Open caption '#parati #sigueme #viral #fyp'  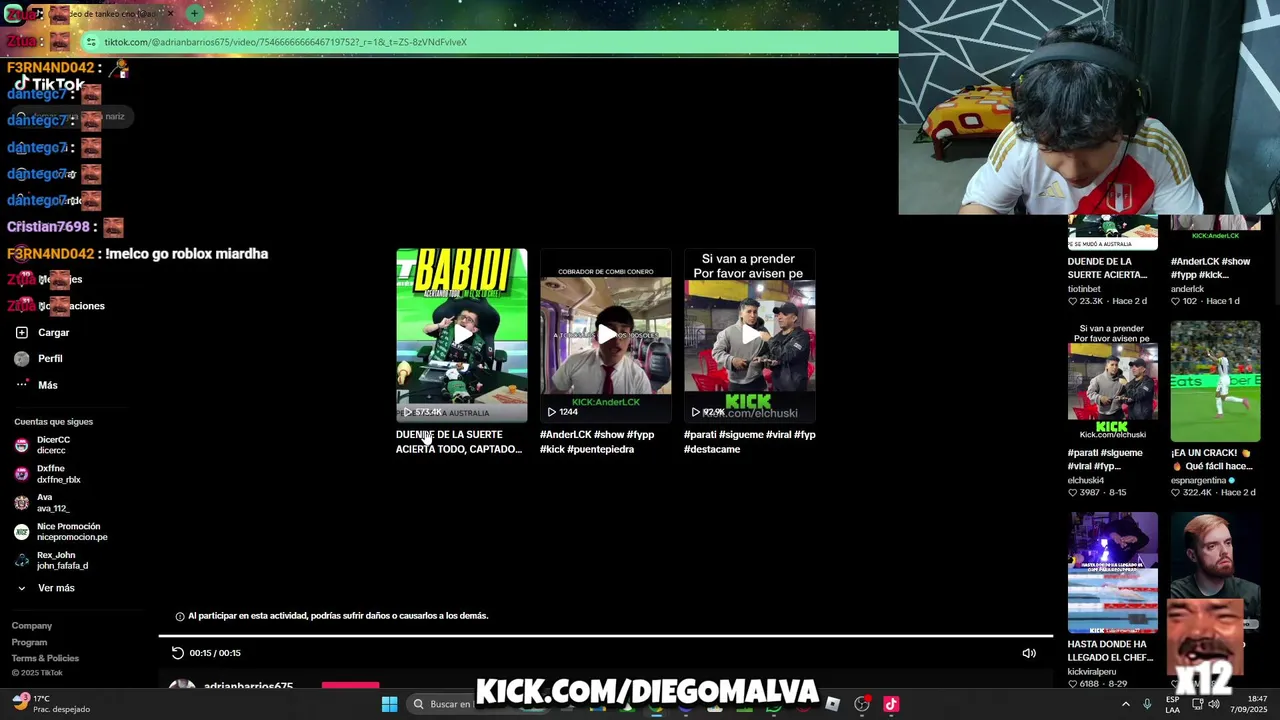[750, 442]
